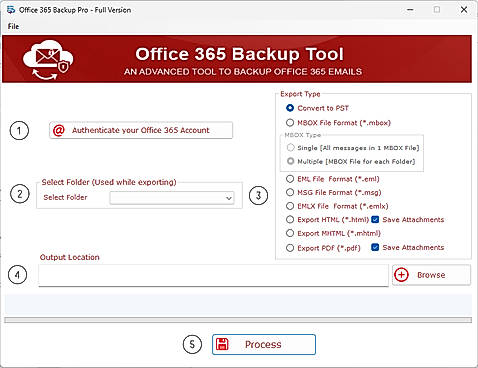The width and height of the screenshot is (478, 368).
Task: Click the MBOX Type group label
Action: [x=303, y=135]
